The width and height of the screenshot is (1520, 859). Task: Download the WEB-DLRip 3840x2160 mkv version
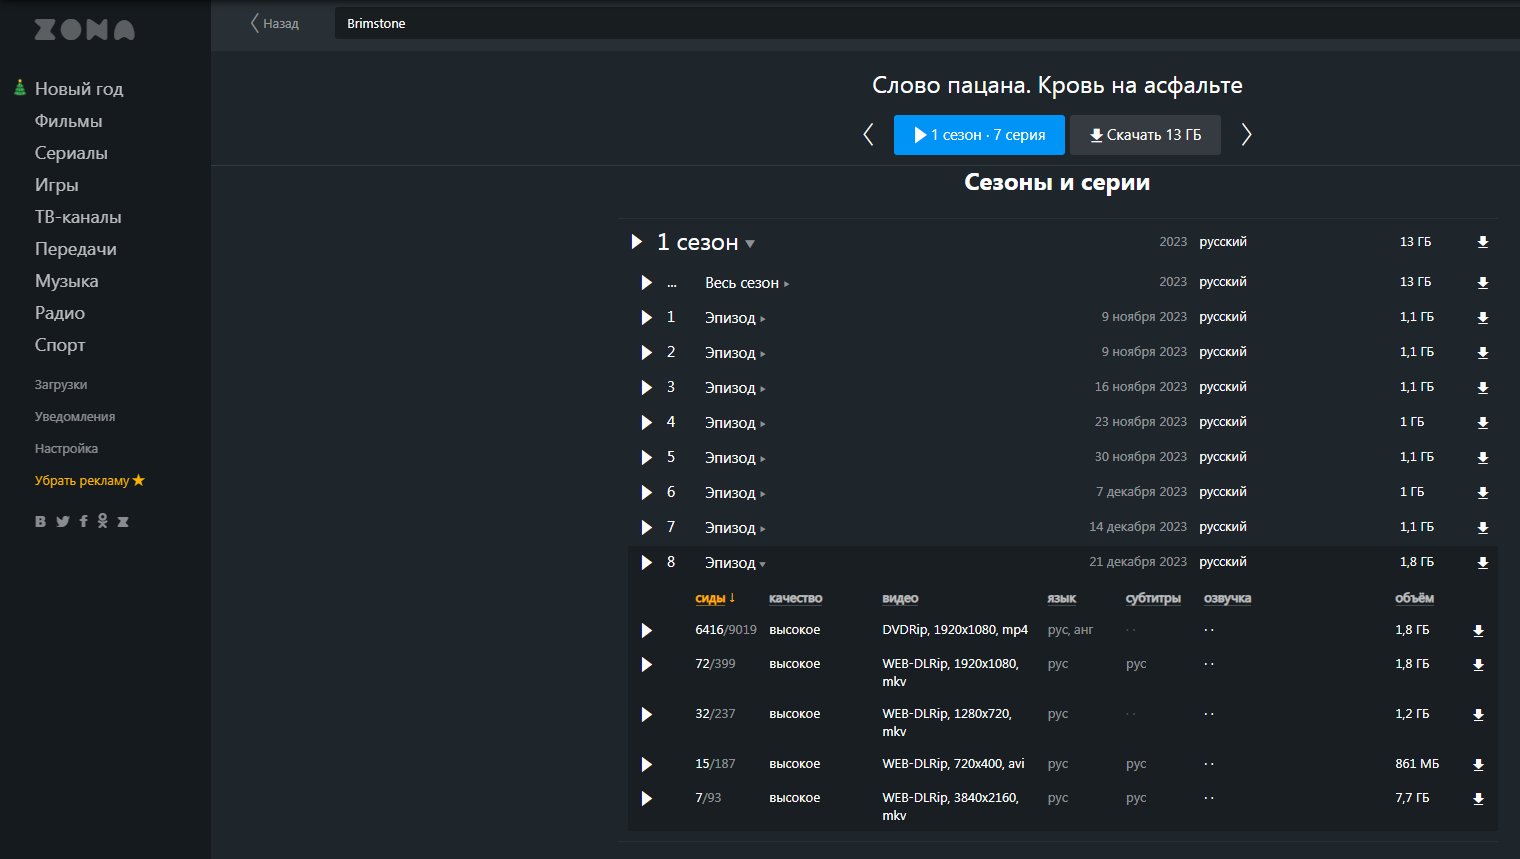(x=1478, y=799)
